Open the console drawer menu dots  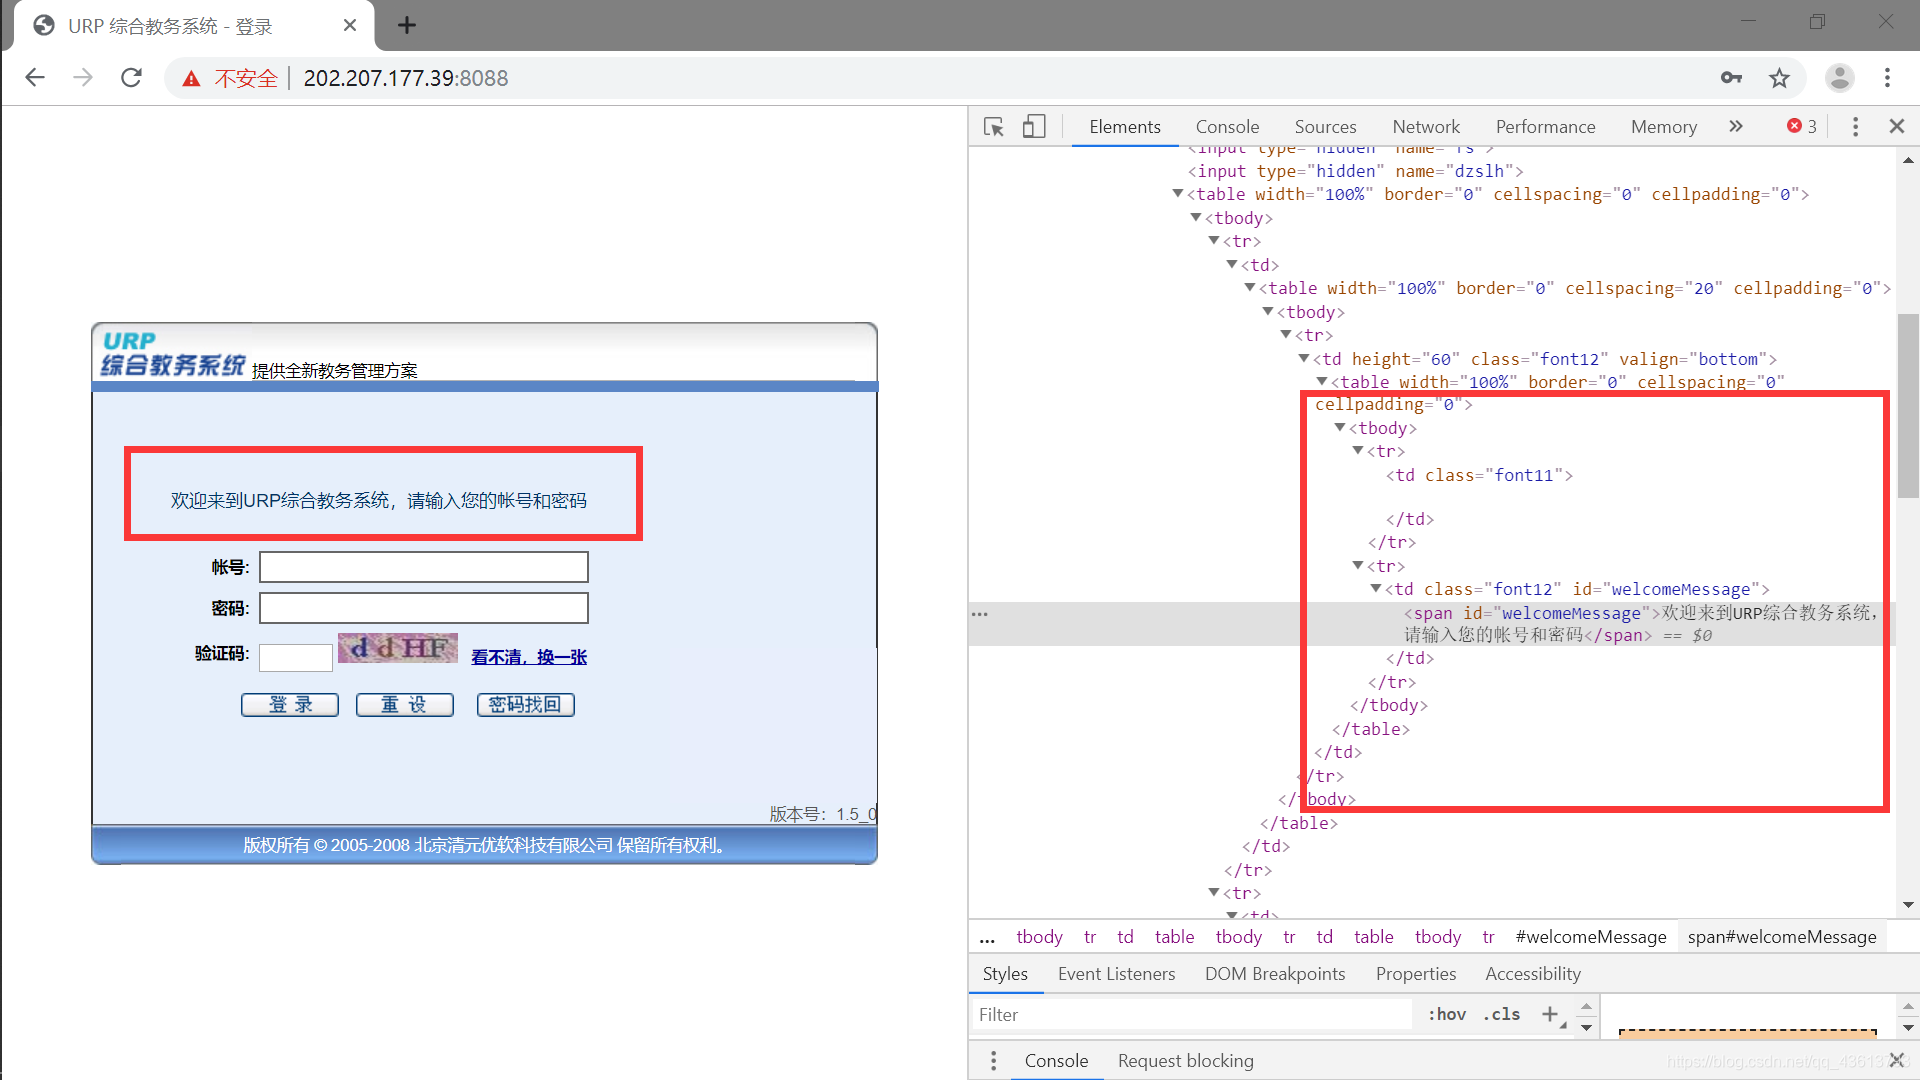(993, 1061)
